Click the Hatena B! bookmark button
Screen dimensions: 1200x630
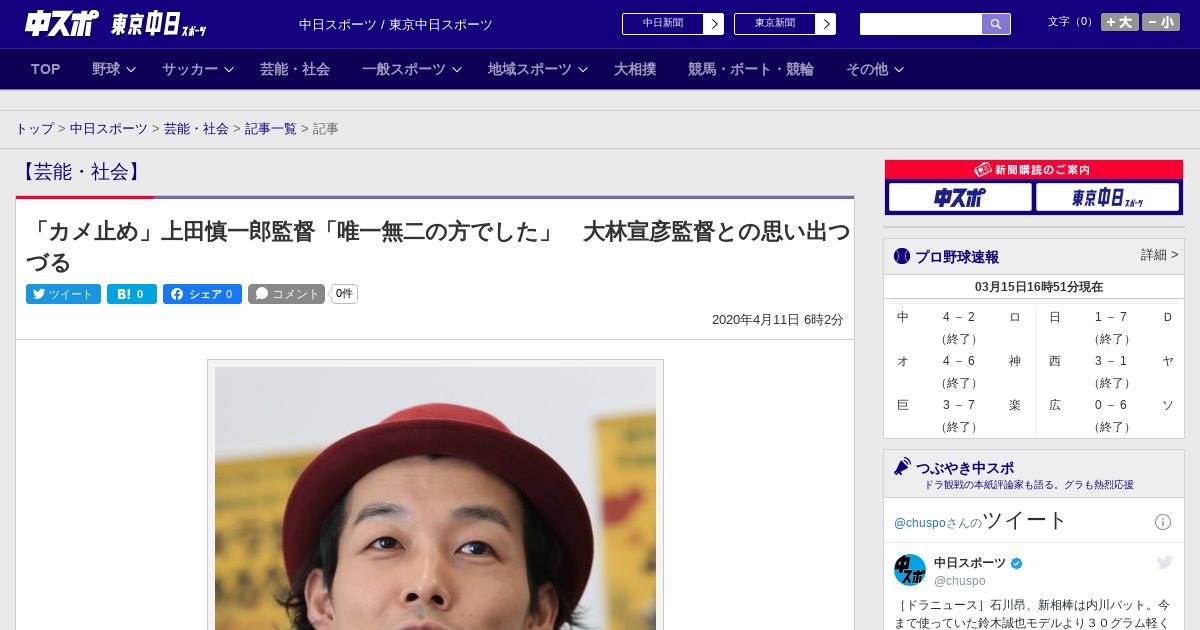(x=132, y=294)
